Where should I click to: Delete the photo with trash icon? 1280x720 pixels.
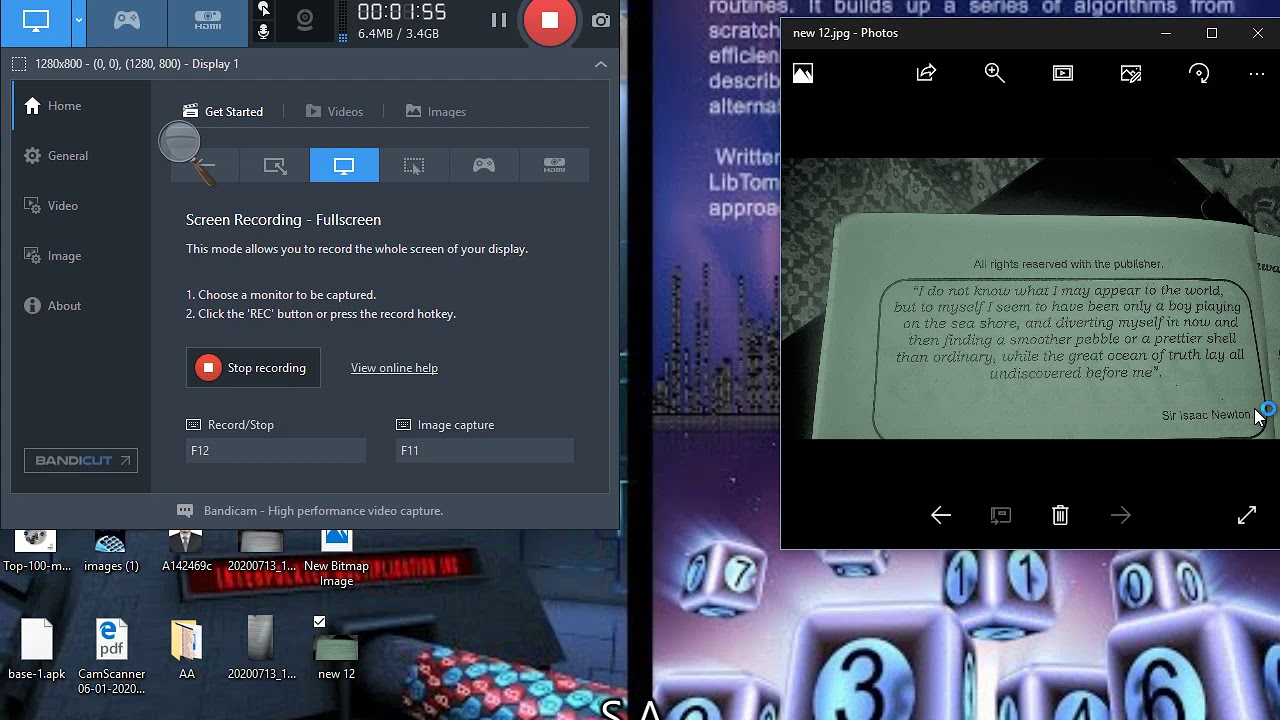[x=1060, y=515]
